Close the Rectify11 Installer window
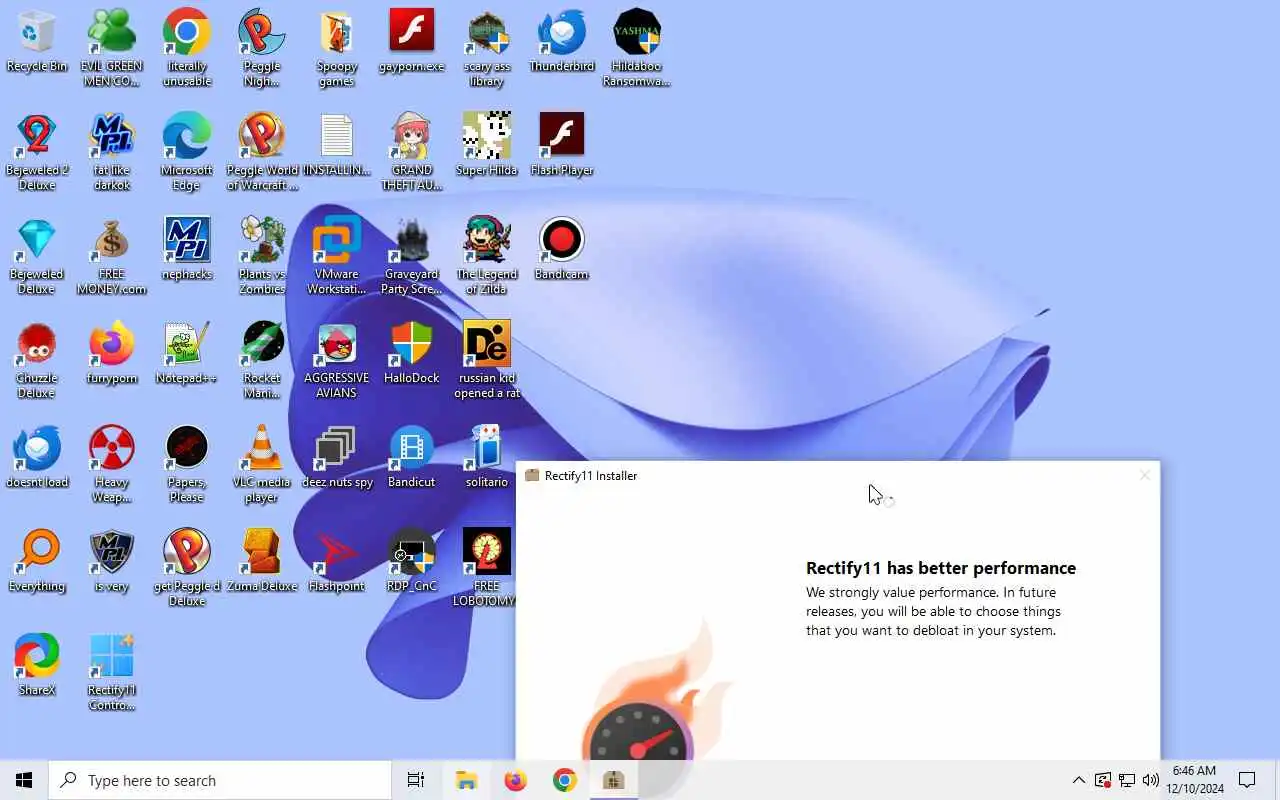 tap(1145, 475)
